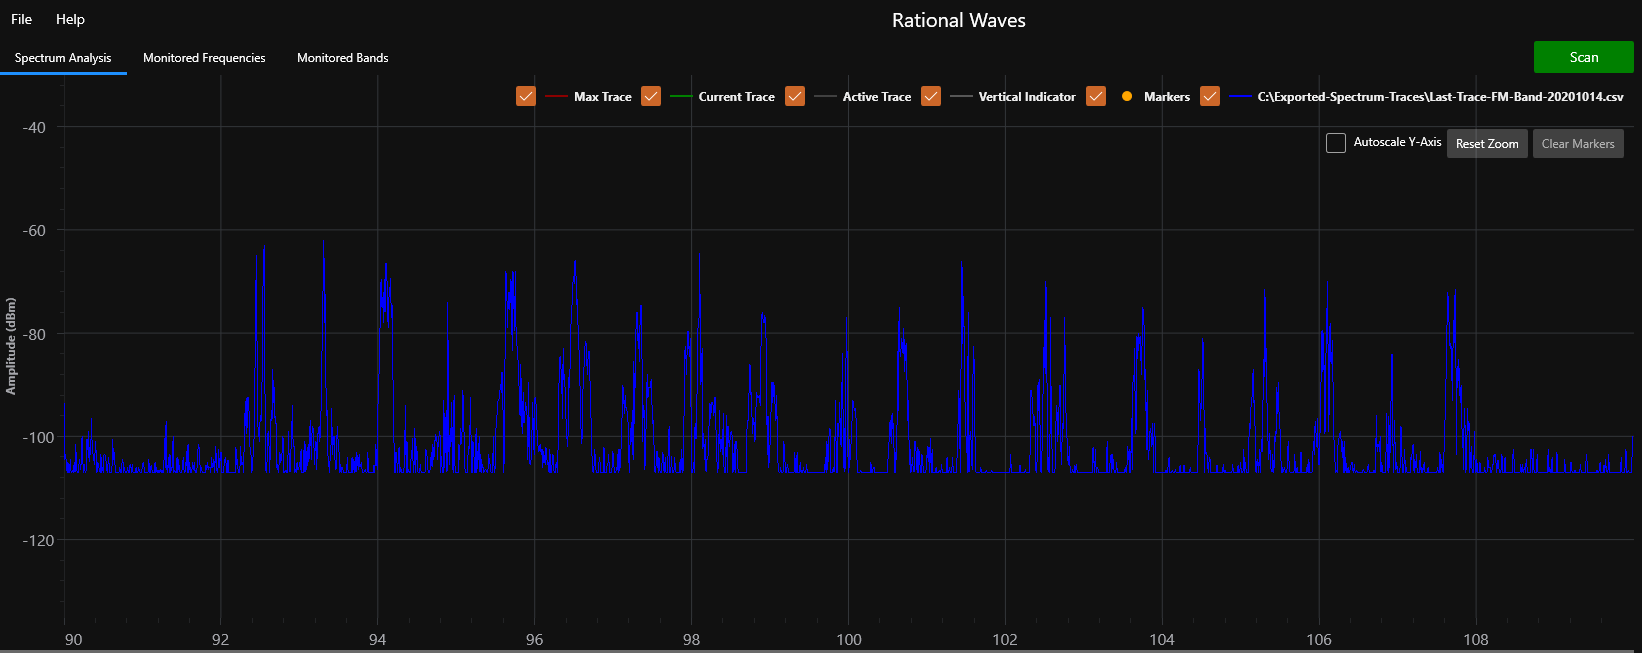The width and height of the screenshot is (1642, 653).
Task: Start a scan with the green Scan button
Action: click(1583, 57)
